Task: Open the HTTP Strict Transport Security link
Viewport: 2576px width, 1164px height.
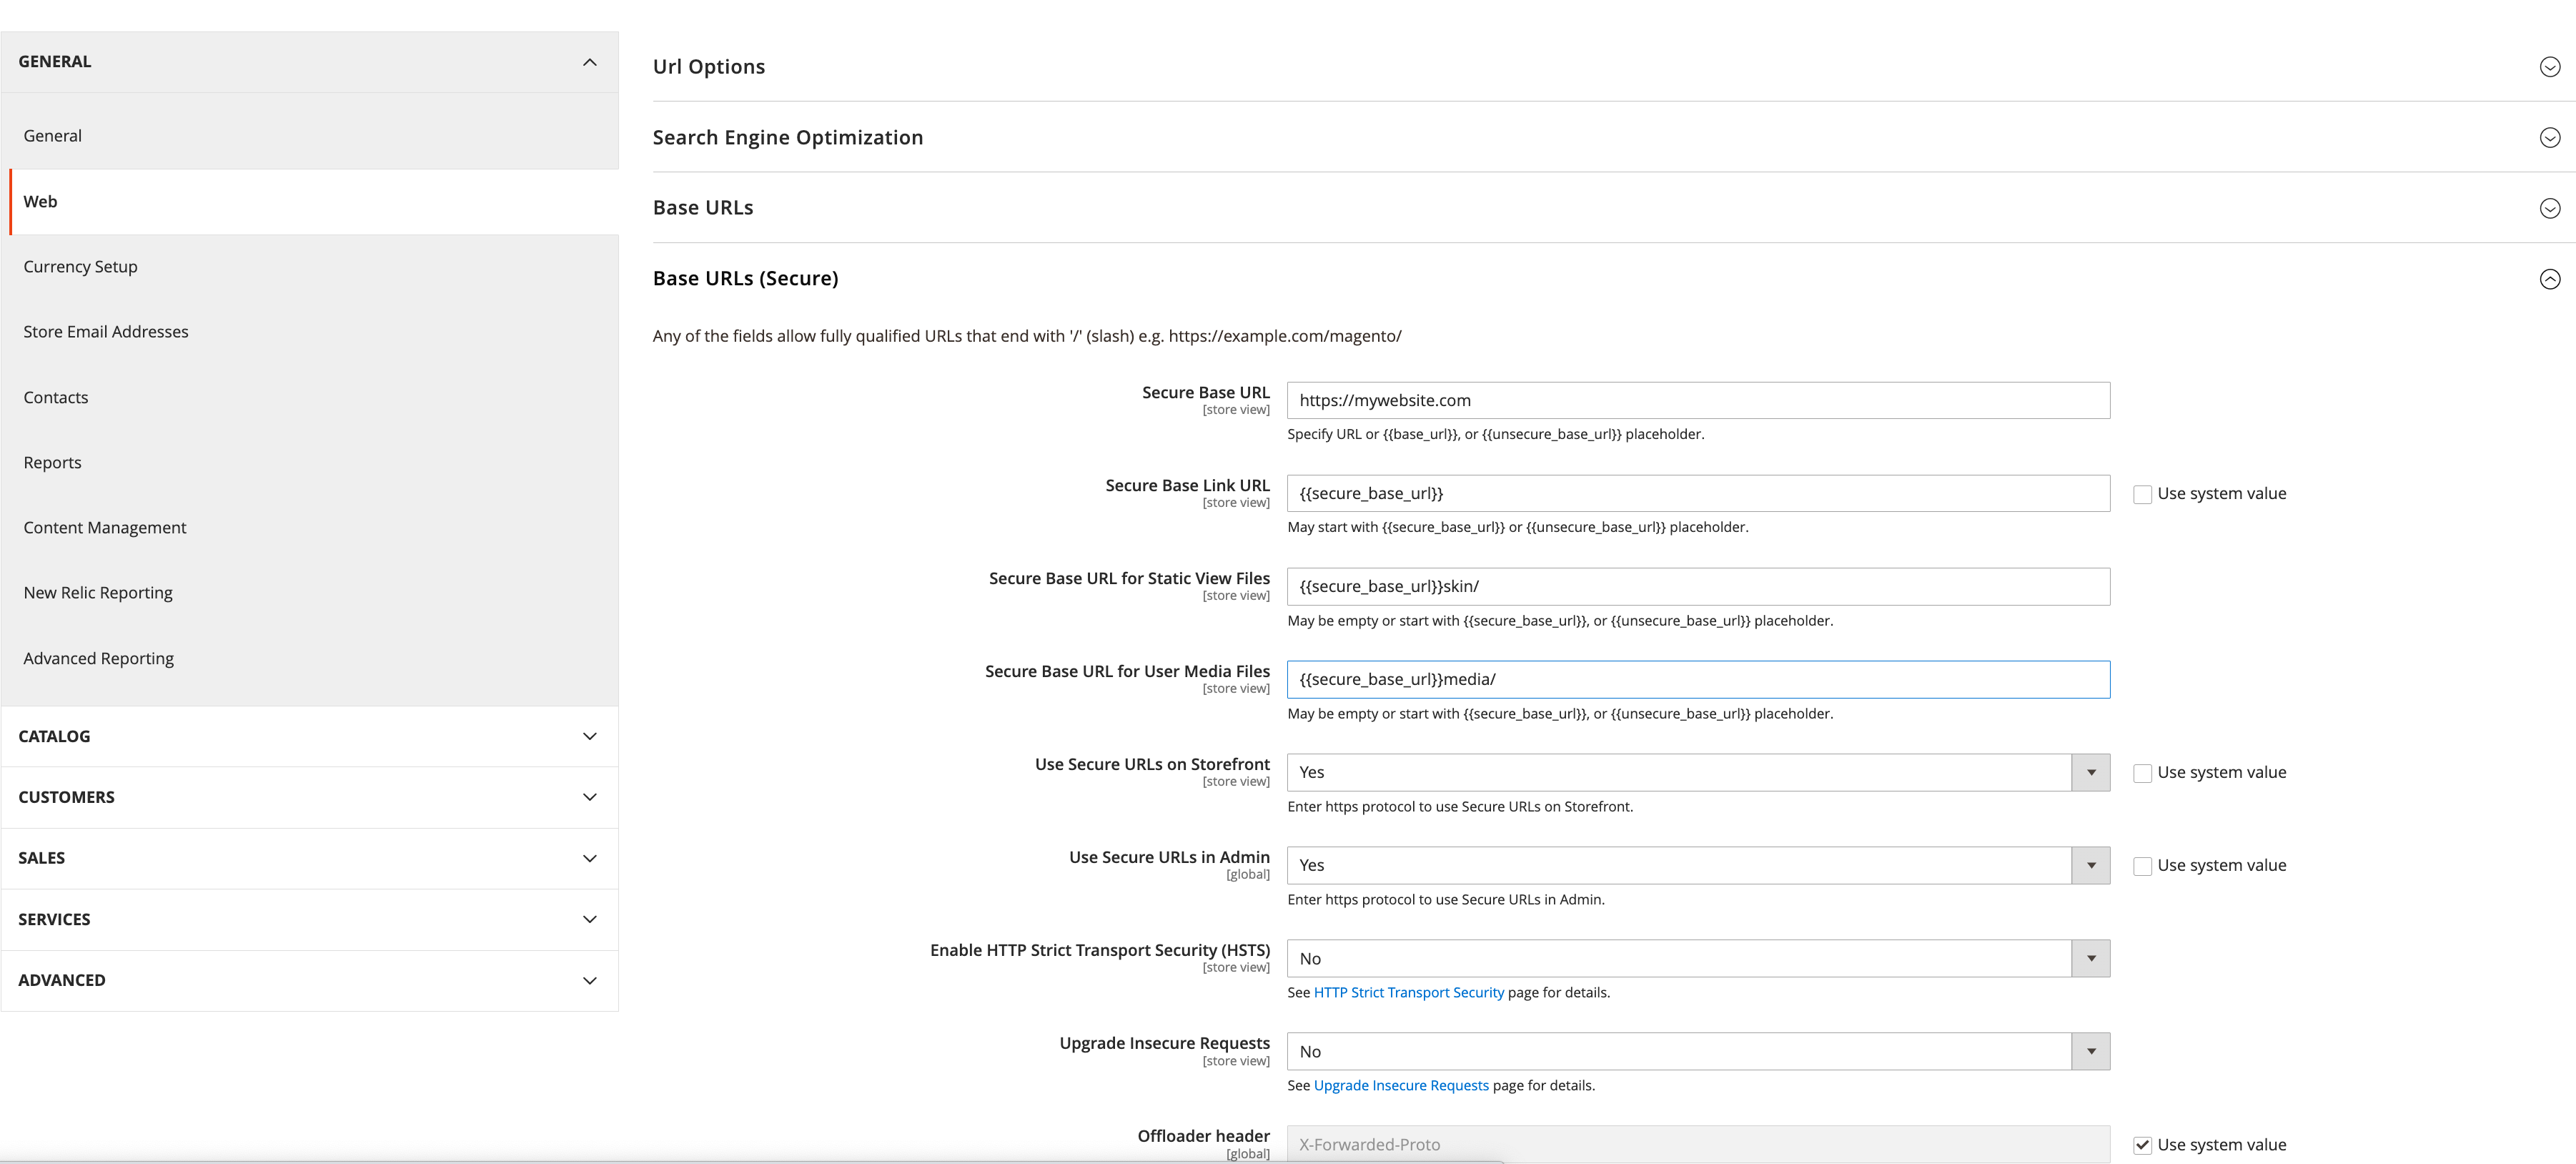Action: click(x=1408, y=993)
